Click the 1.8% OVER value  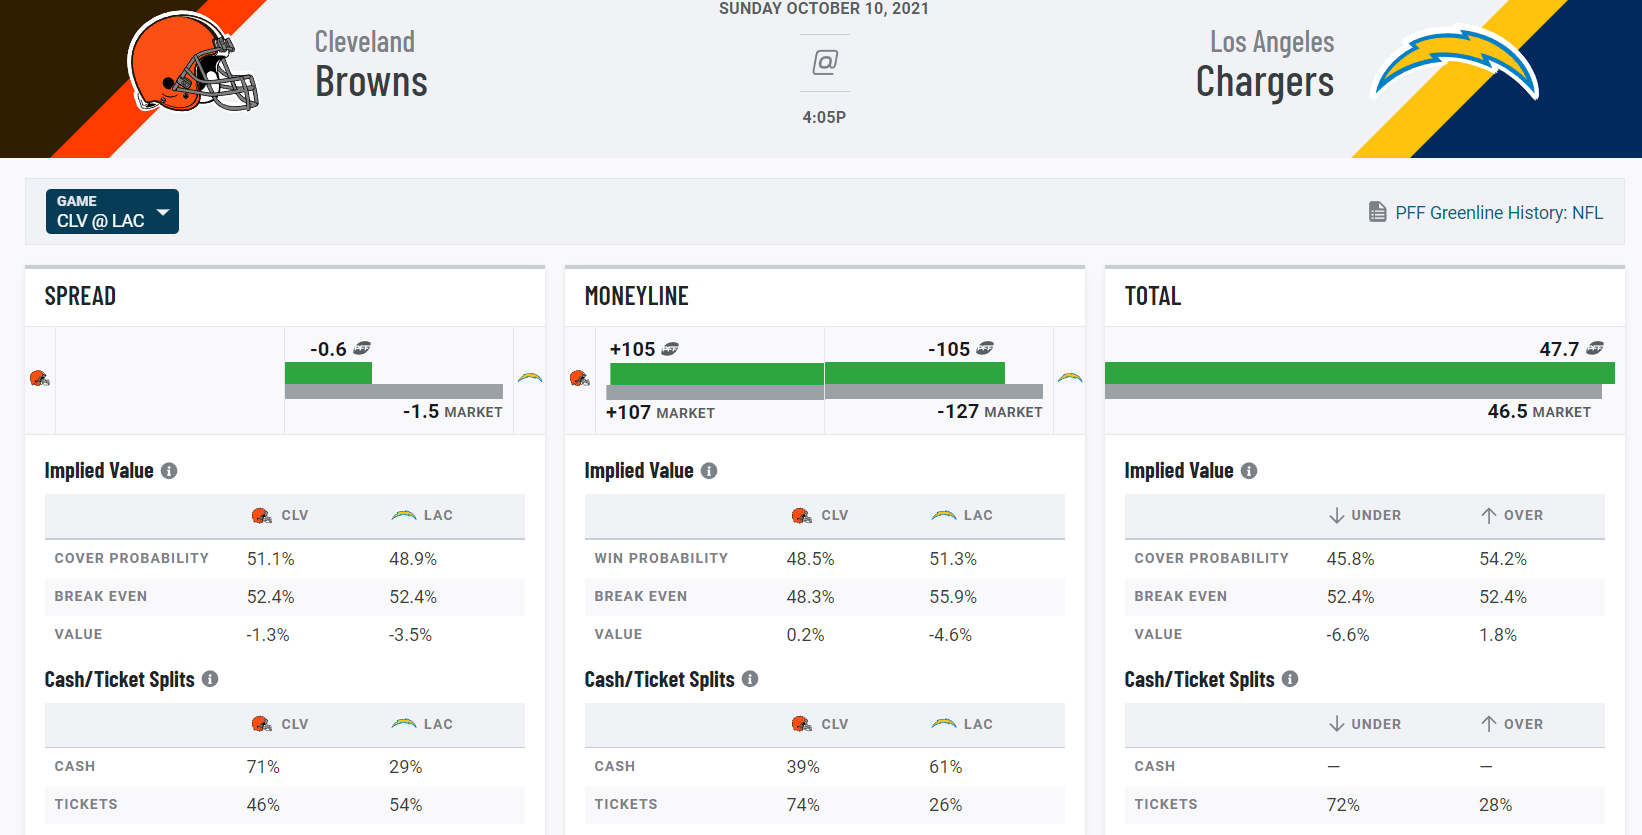click(1498, 635)
